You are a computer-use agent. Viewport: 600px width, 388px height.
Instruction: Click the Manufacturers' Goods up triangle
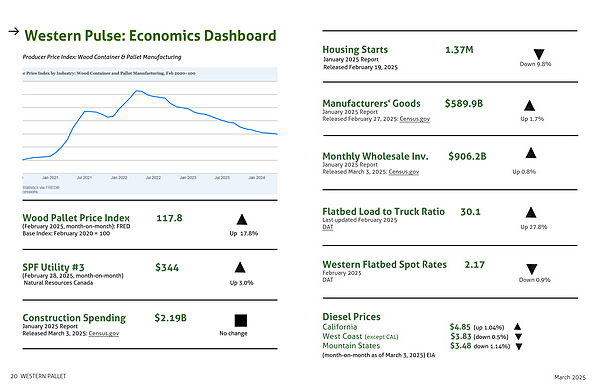coord(529,105)
